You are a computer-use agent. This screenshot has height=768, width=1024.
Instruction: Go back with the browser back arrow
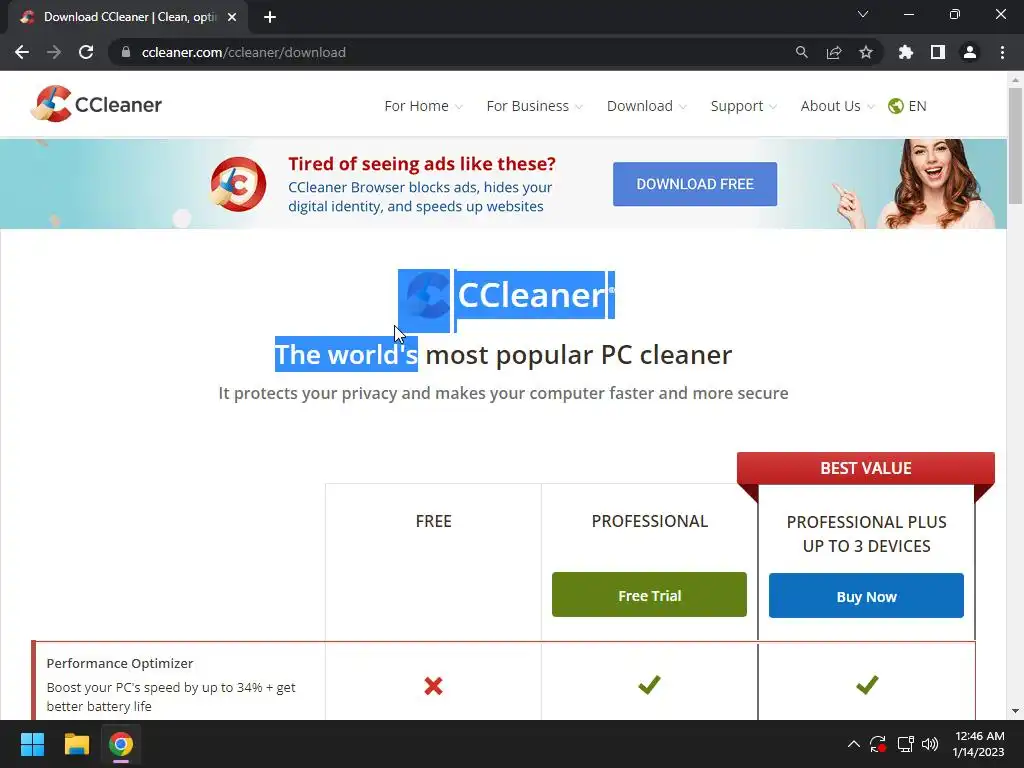22,52
